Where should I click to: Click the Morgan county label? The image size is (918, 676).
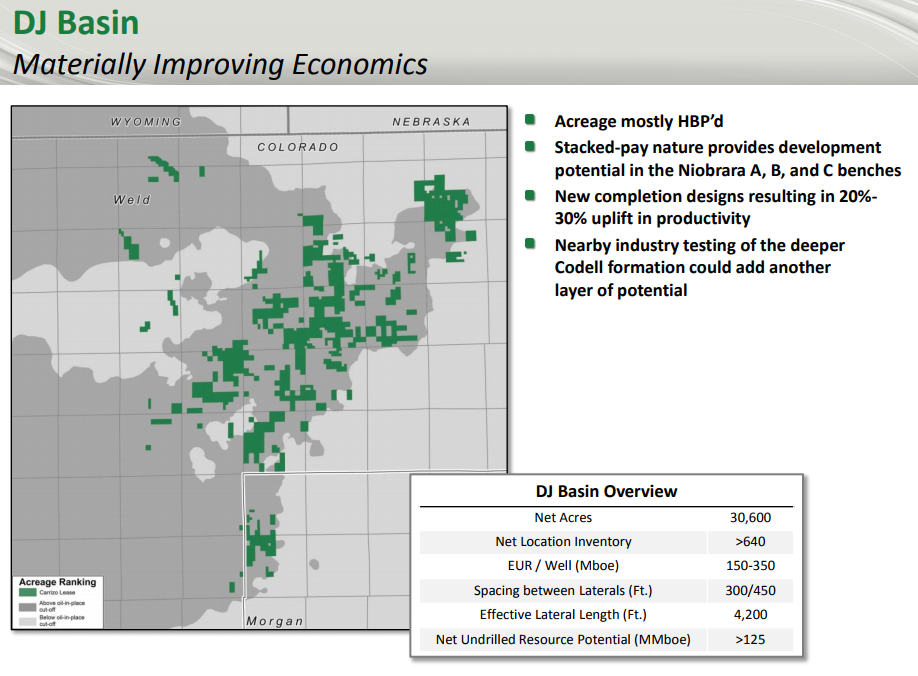(275, 621)
